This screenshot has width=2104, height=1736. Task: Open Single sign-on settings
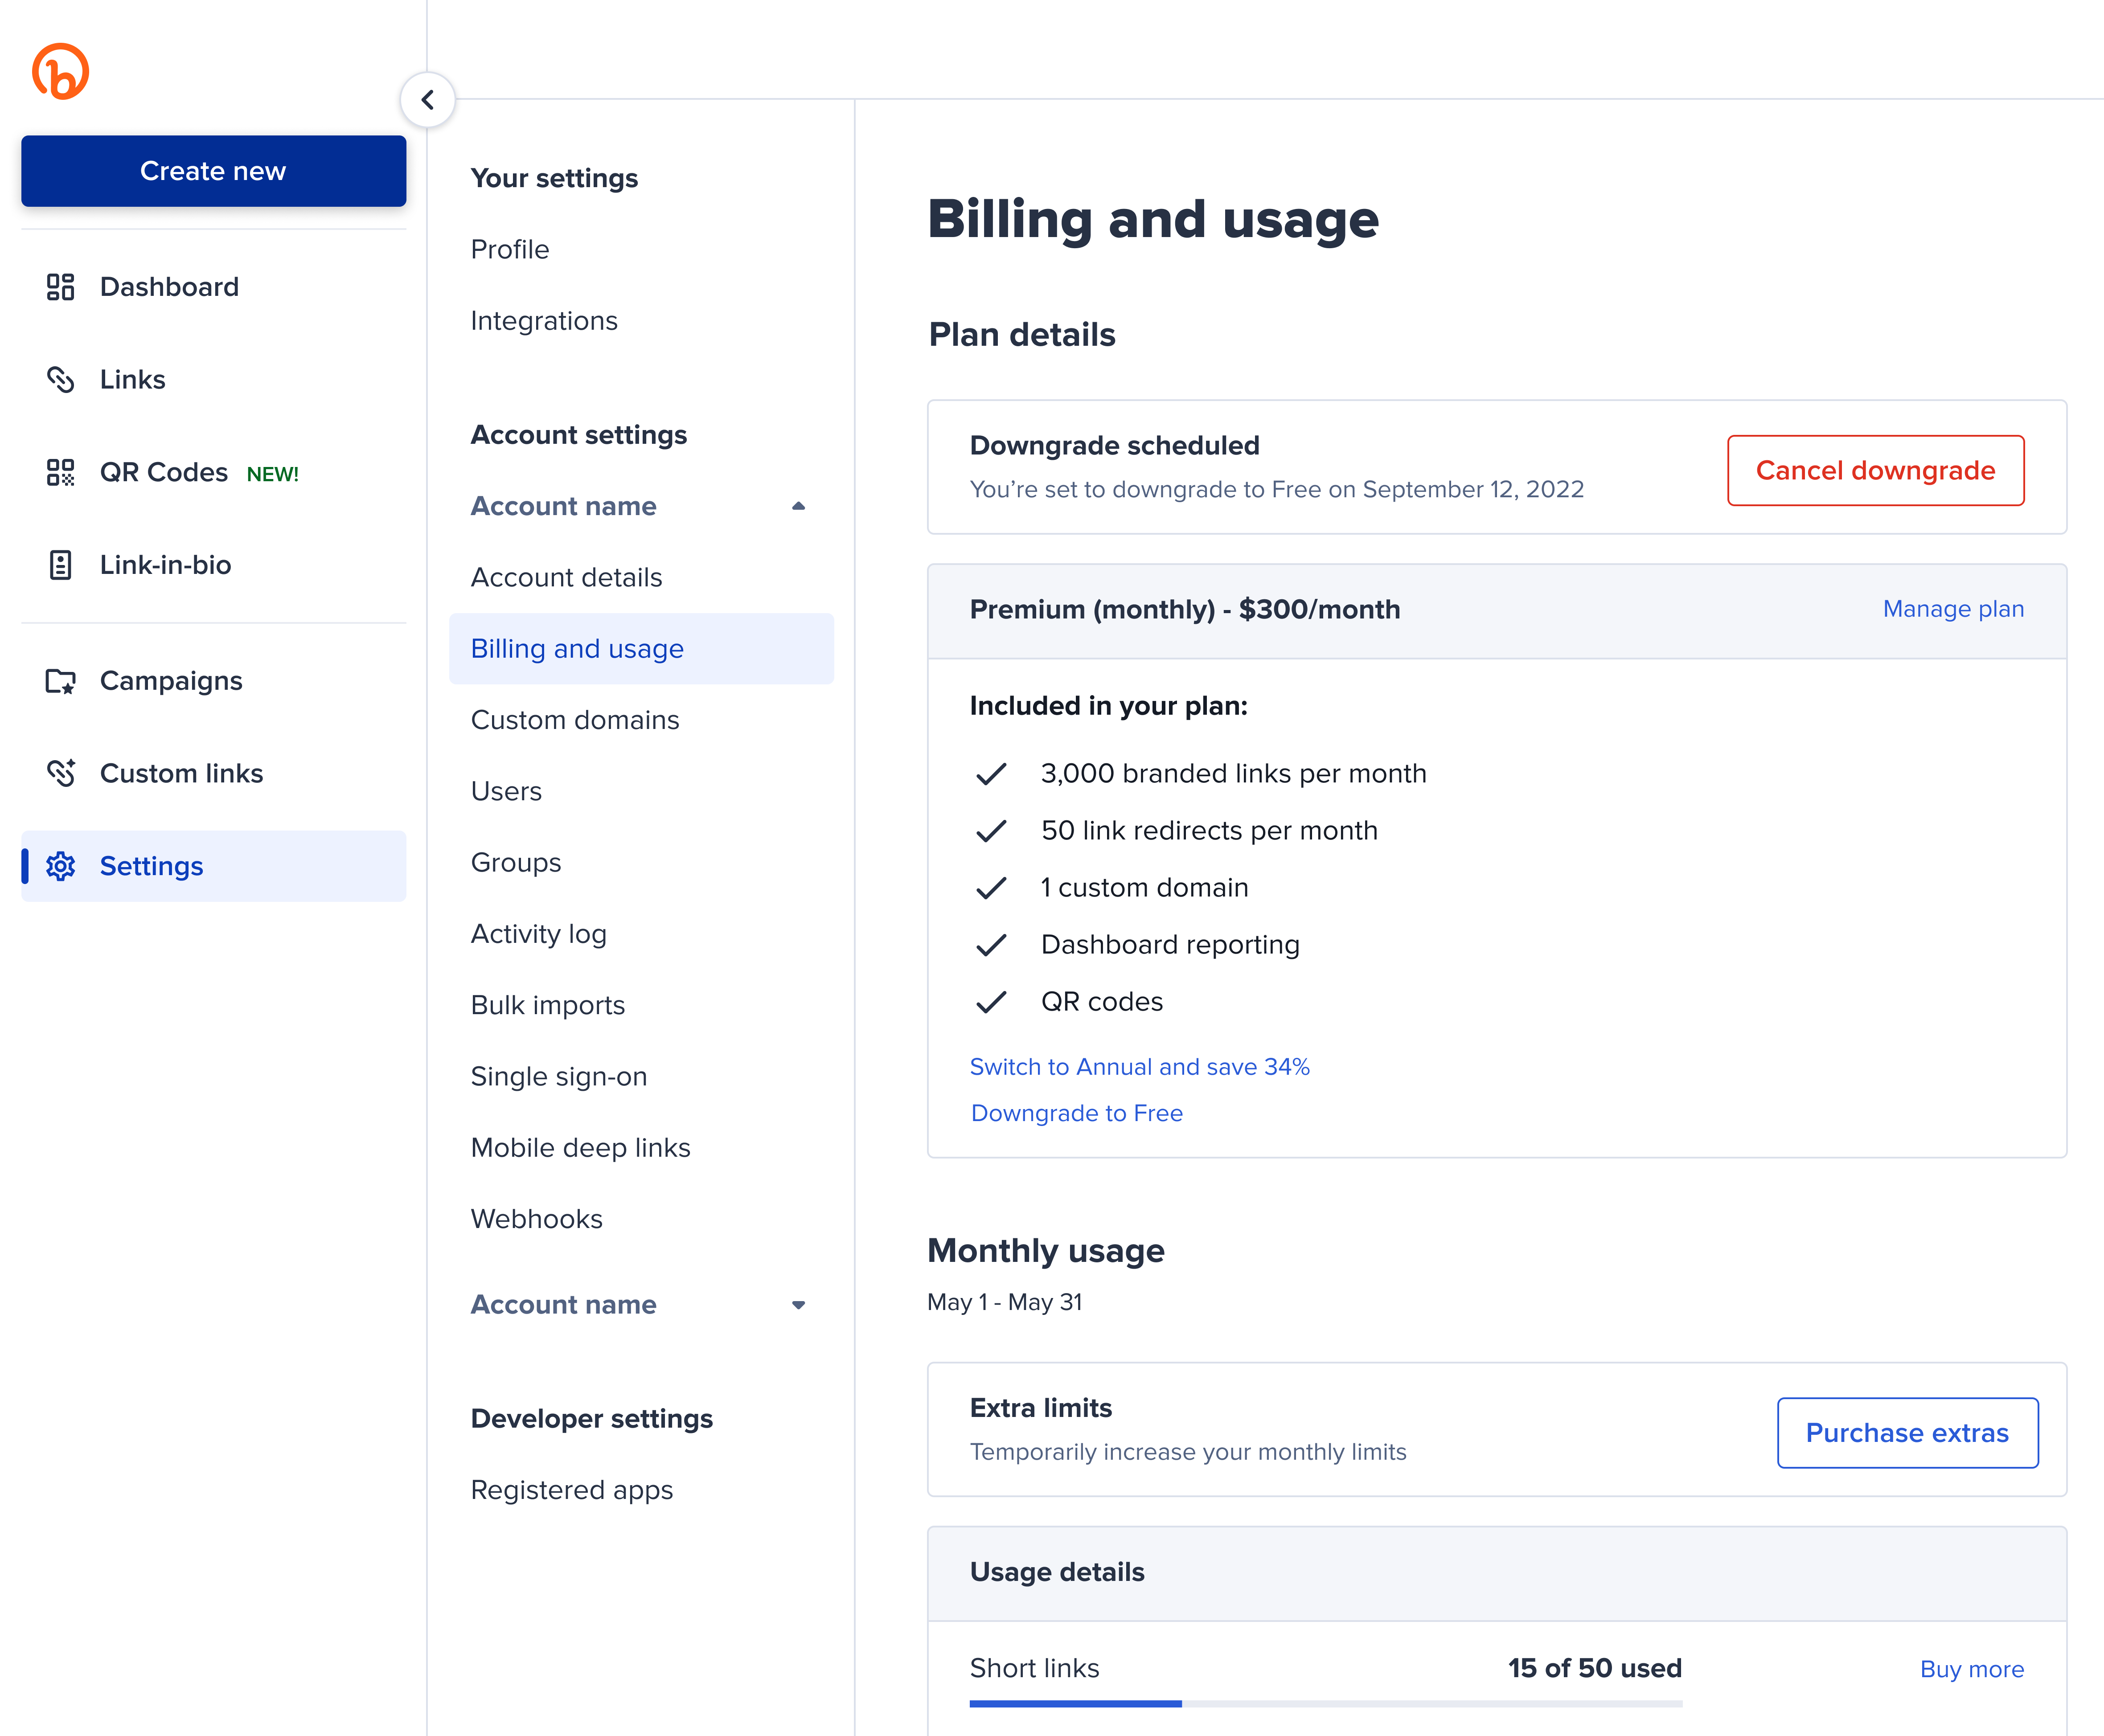[559, 1077]
